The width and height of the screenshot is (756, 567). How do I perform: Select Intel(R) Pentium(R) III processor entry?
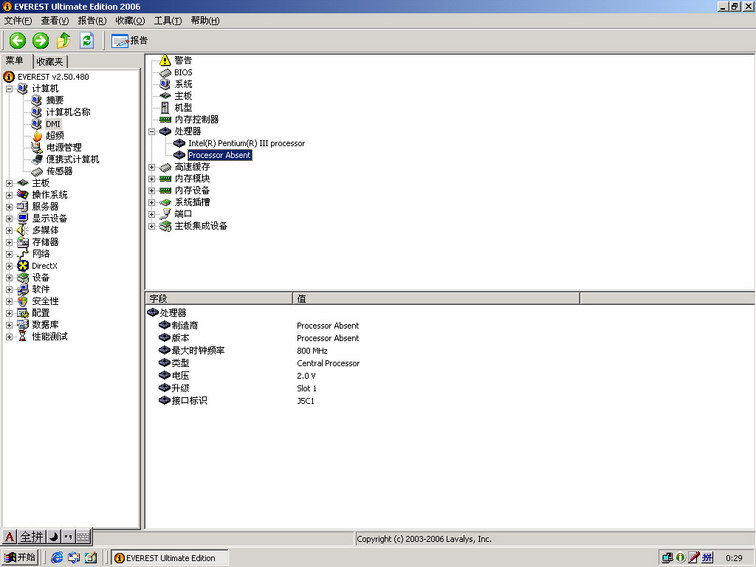[246, 143]
